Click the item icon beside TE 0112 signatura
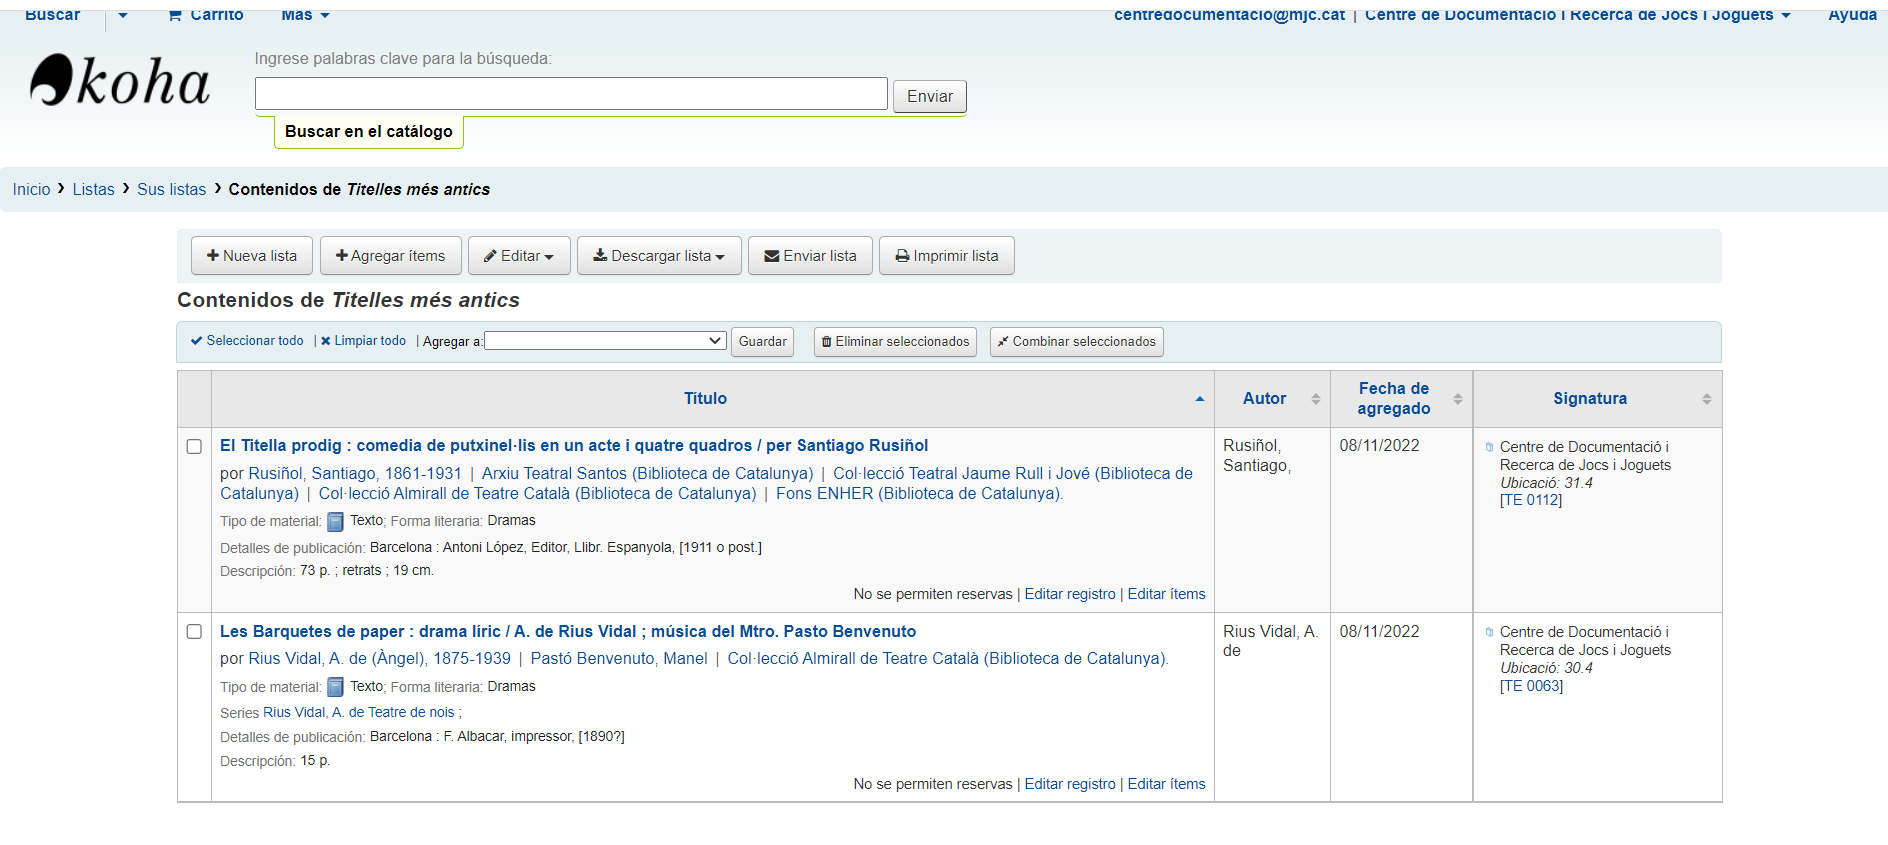 [1489, 447]
